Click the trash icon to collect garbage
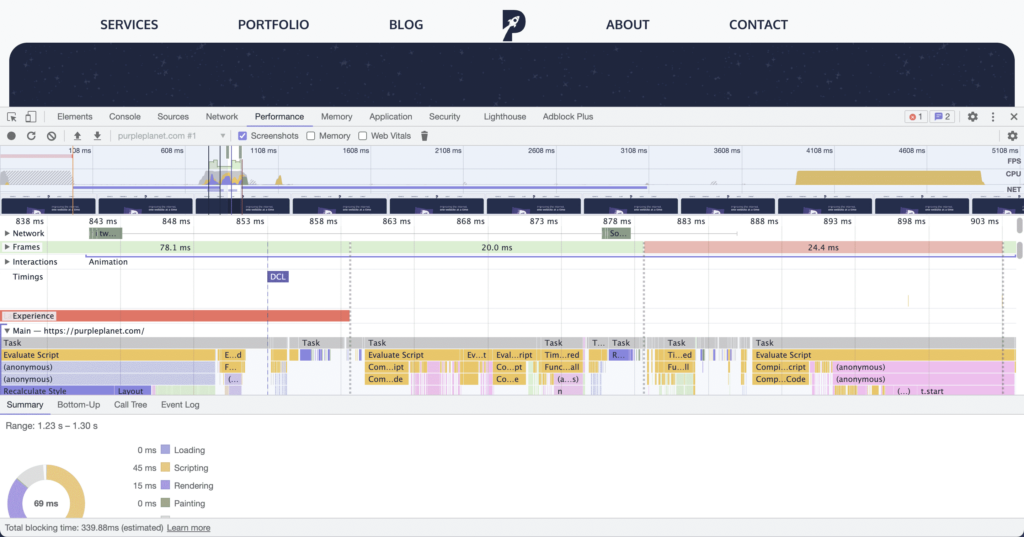Screen dimensions: 1024x537 tap(424, 136)
